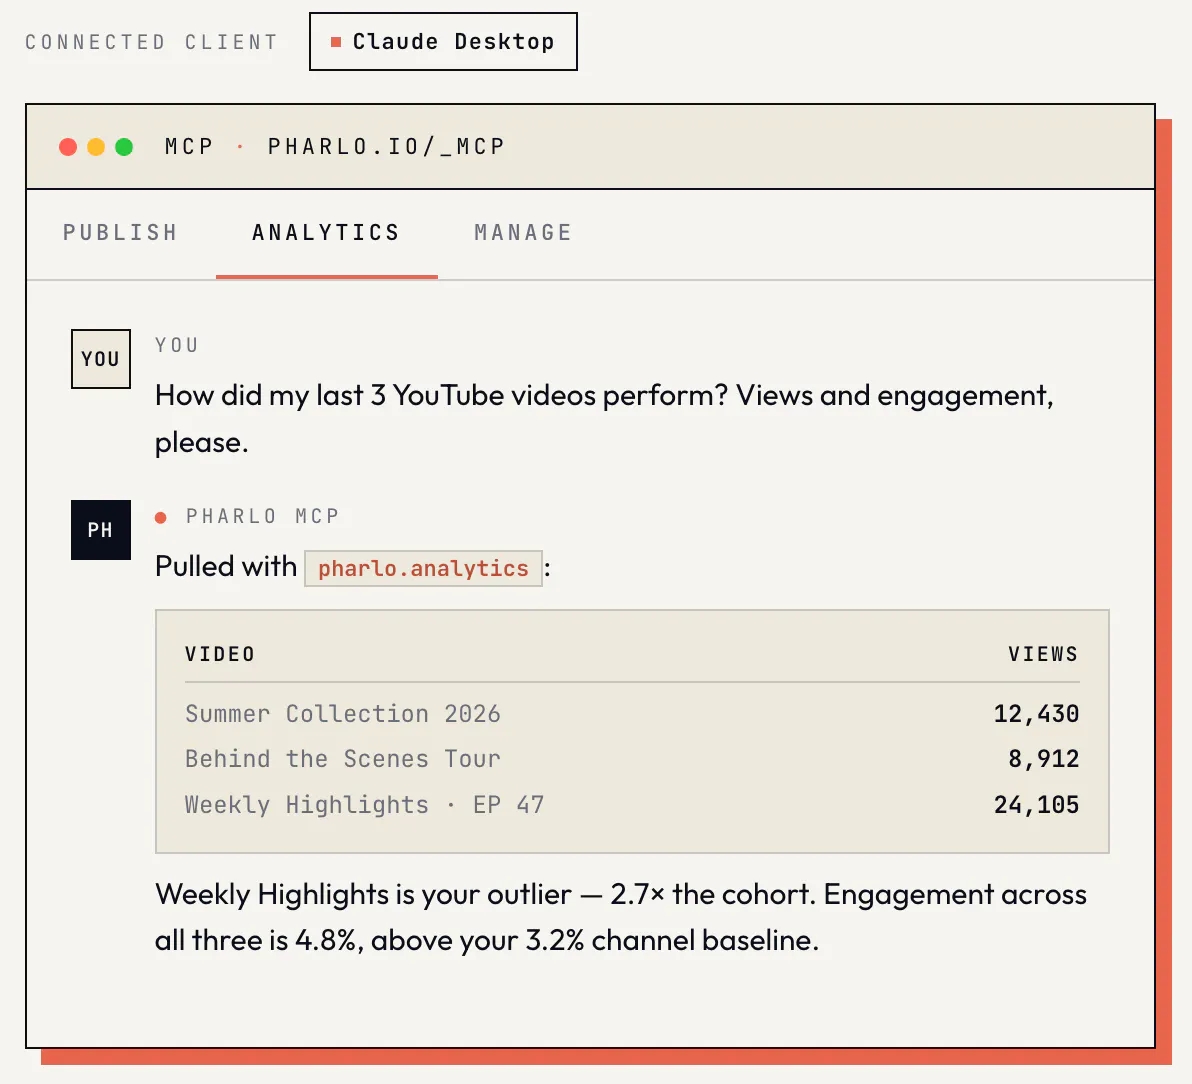Click the user question about YouTube videos
The height and width of the screenshot is (1084, 1192).
point(604,419)
